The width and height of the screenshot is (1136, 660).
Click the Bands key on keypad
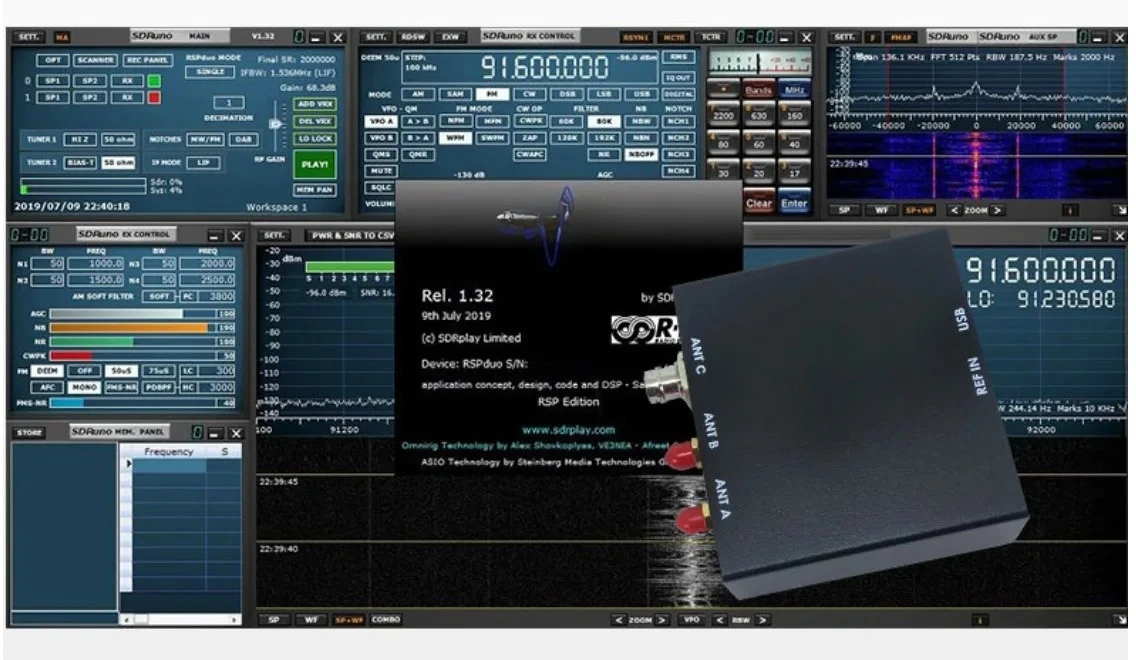click(x=760, y=90)
